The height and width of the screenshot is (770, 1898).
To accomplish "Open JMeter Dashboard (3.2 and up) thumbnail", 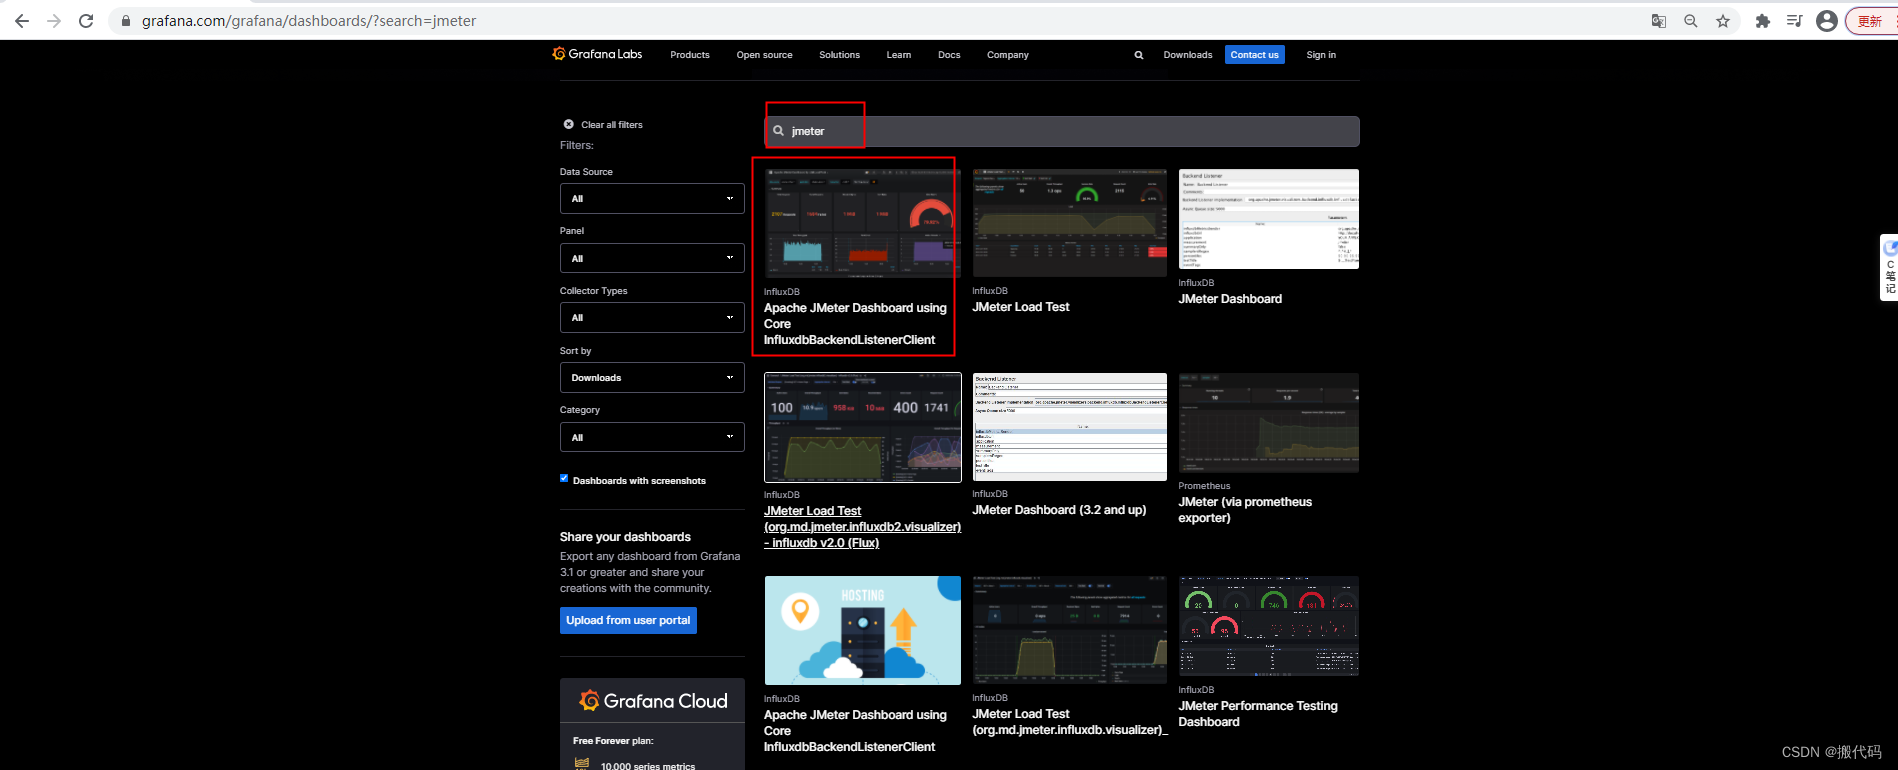I will point(1069,427).
